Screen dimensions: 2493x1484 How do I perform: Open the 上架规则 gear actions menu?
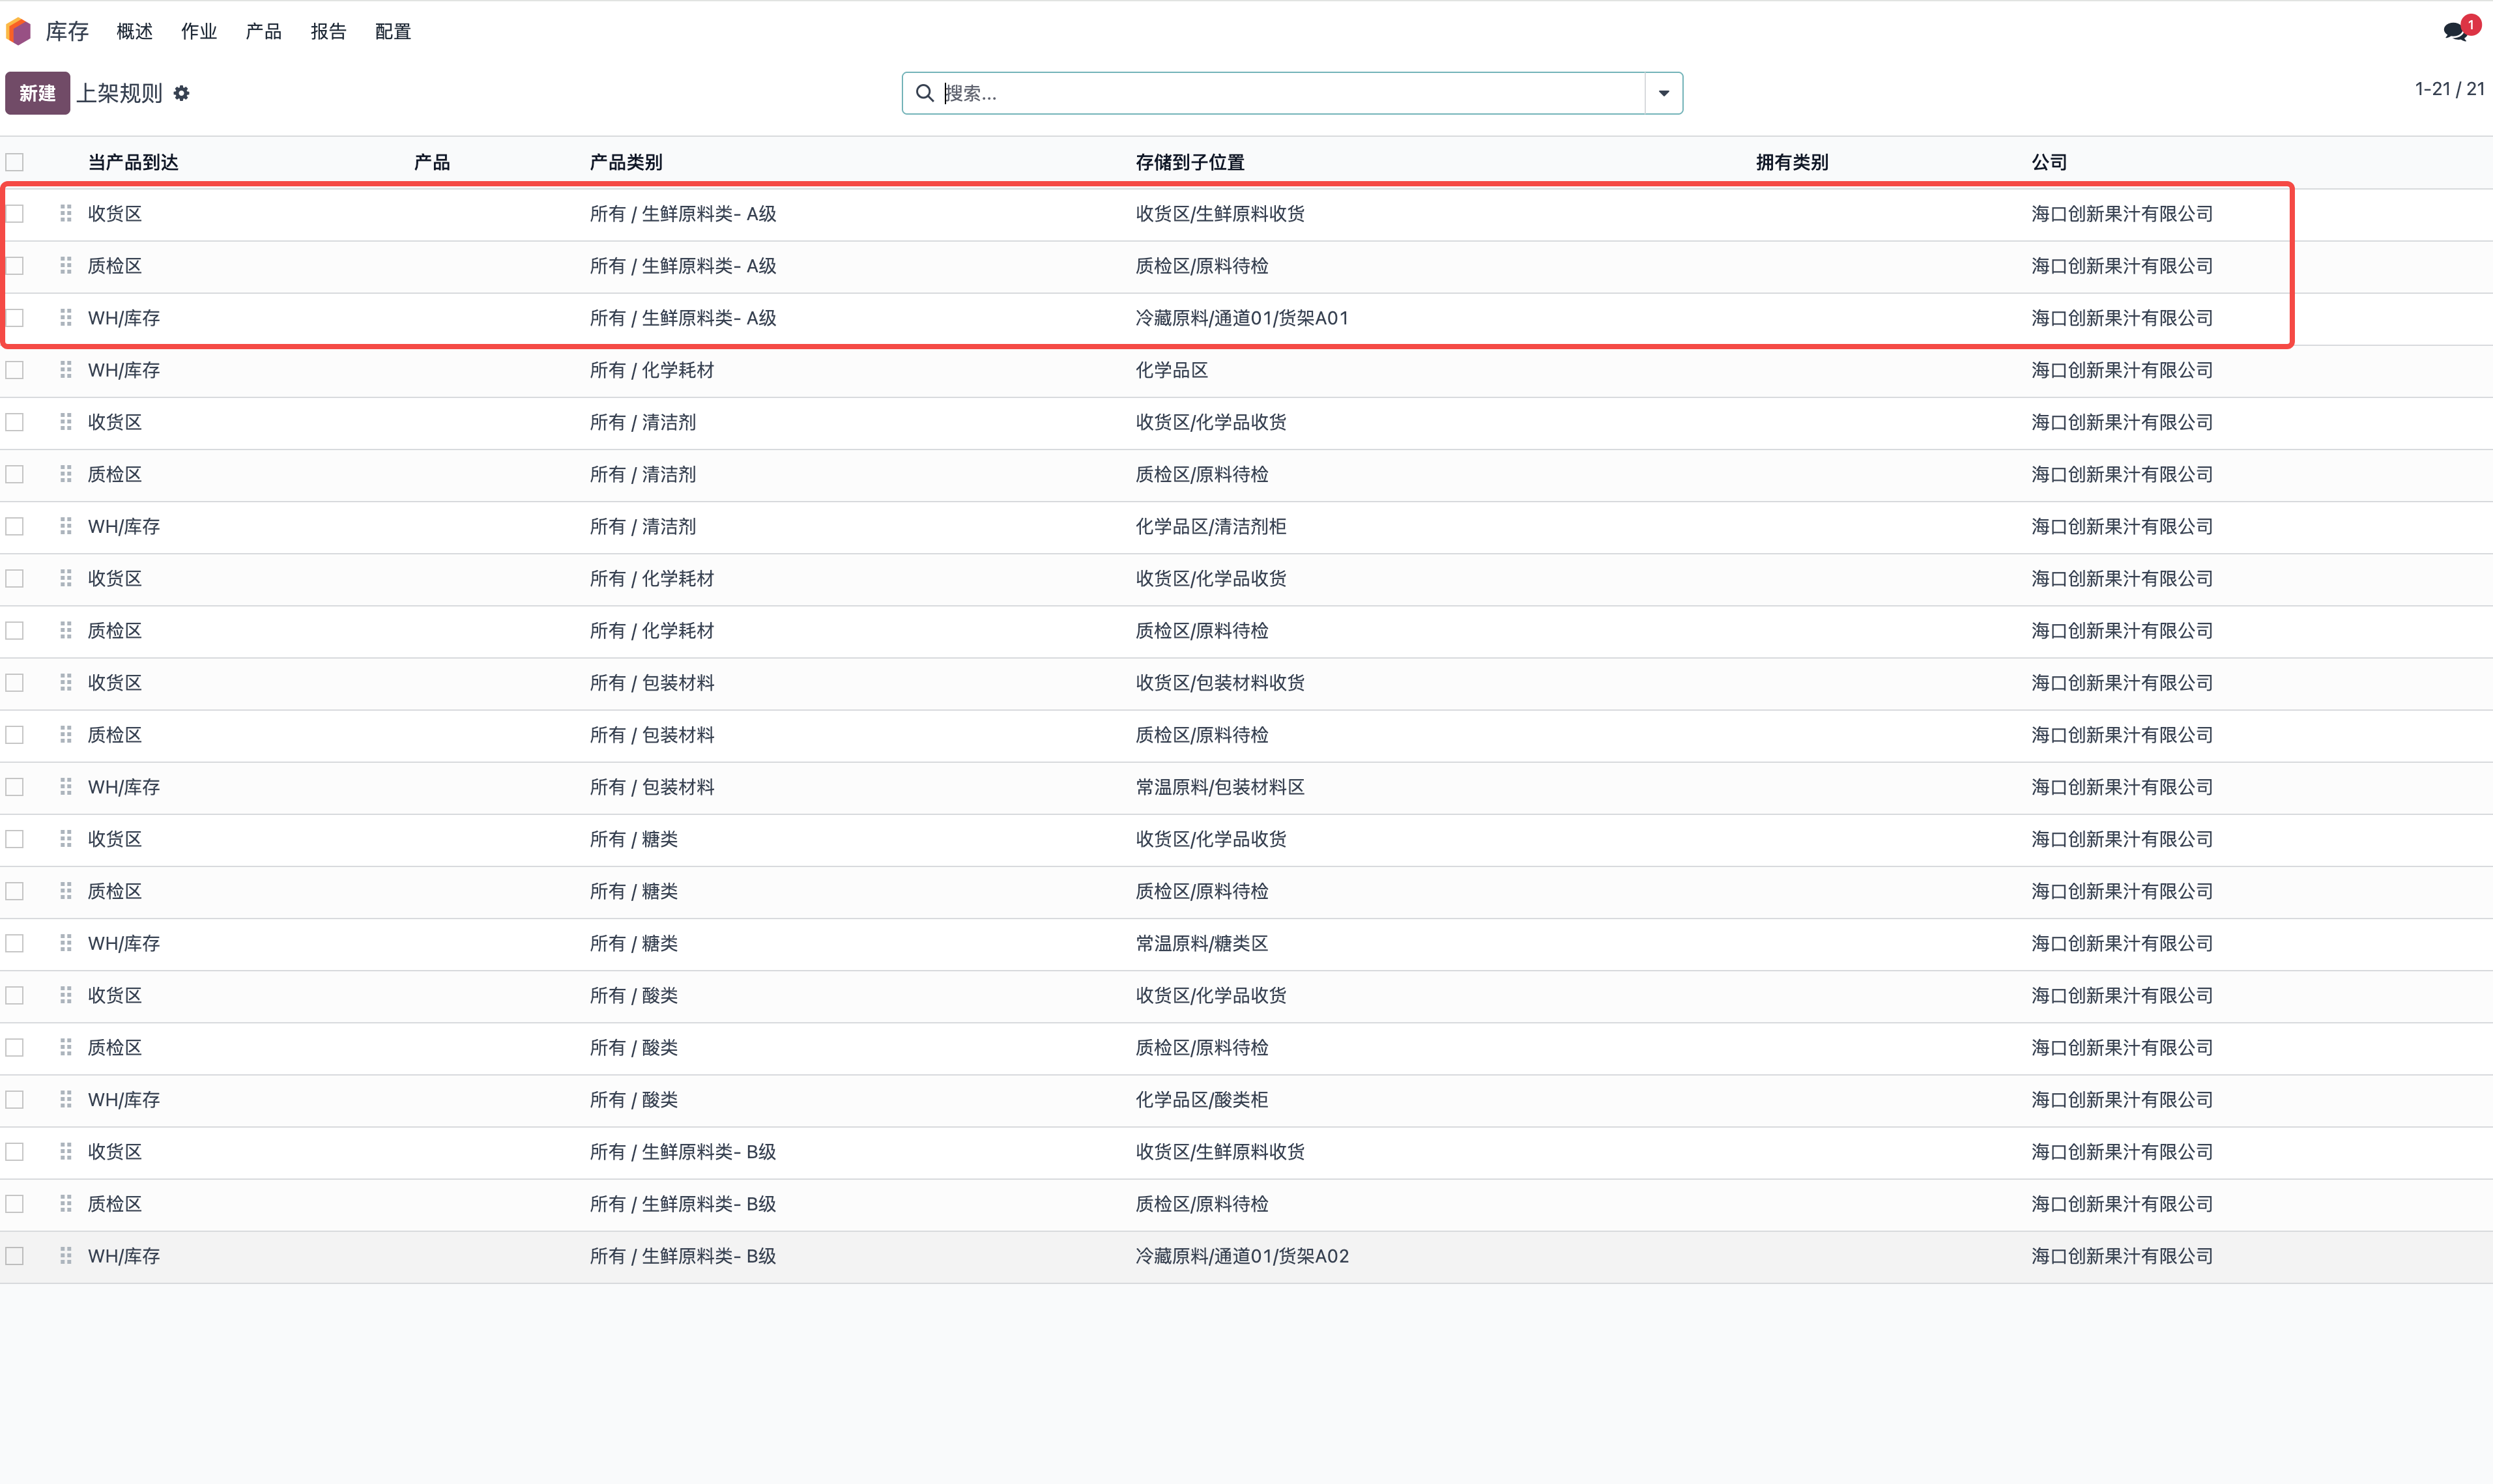coord(181,93)
